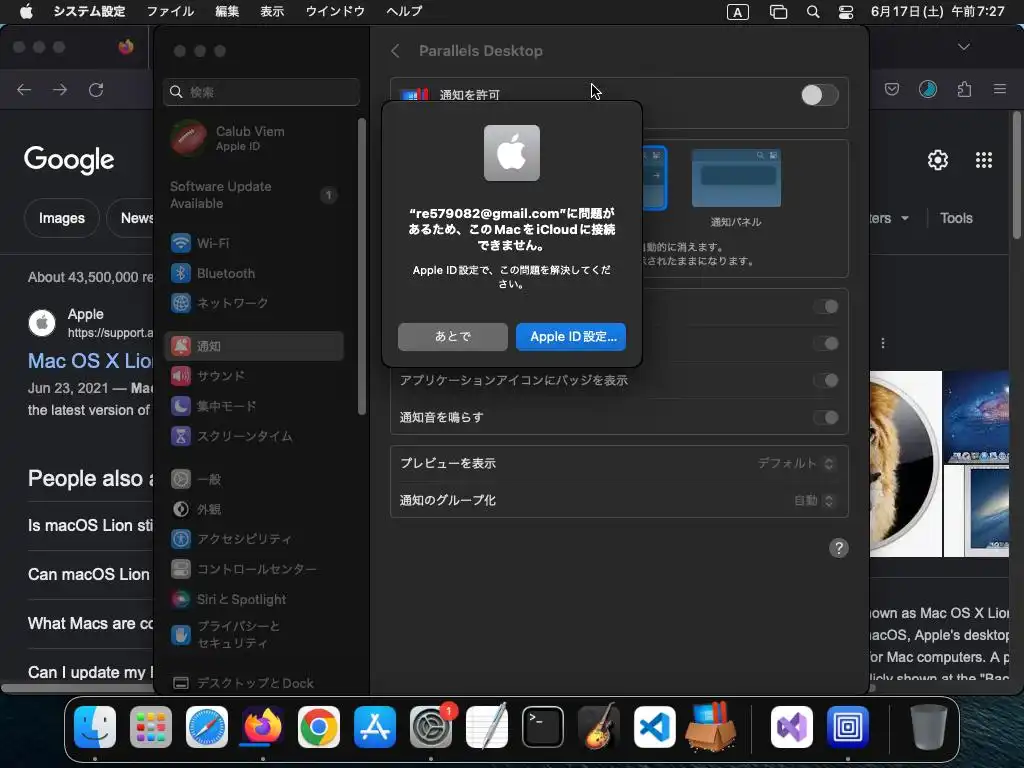Select Bluetooth in settings sidebar
The image size is (1024, 768).
point(253,273)
